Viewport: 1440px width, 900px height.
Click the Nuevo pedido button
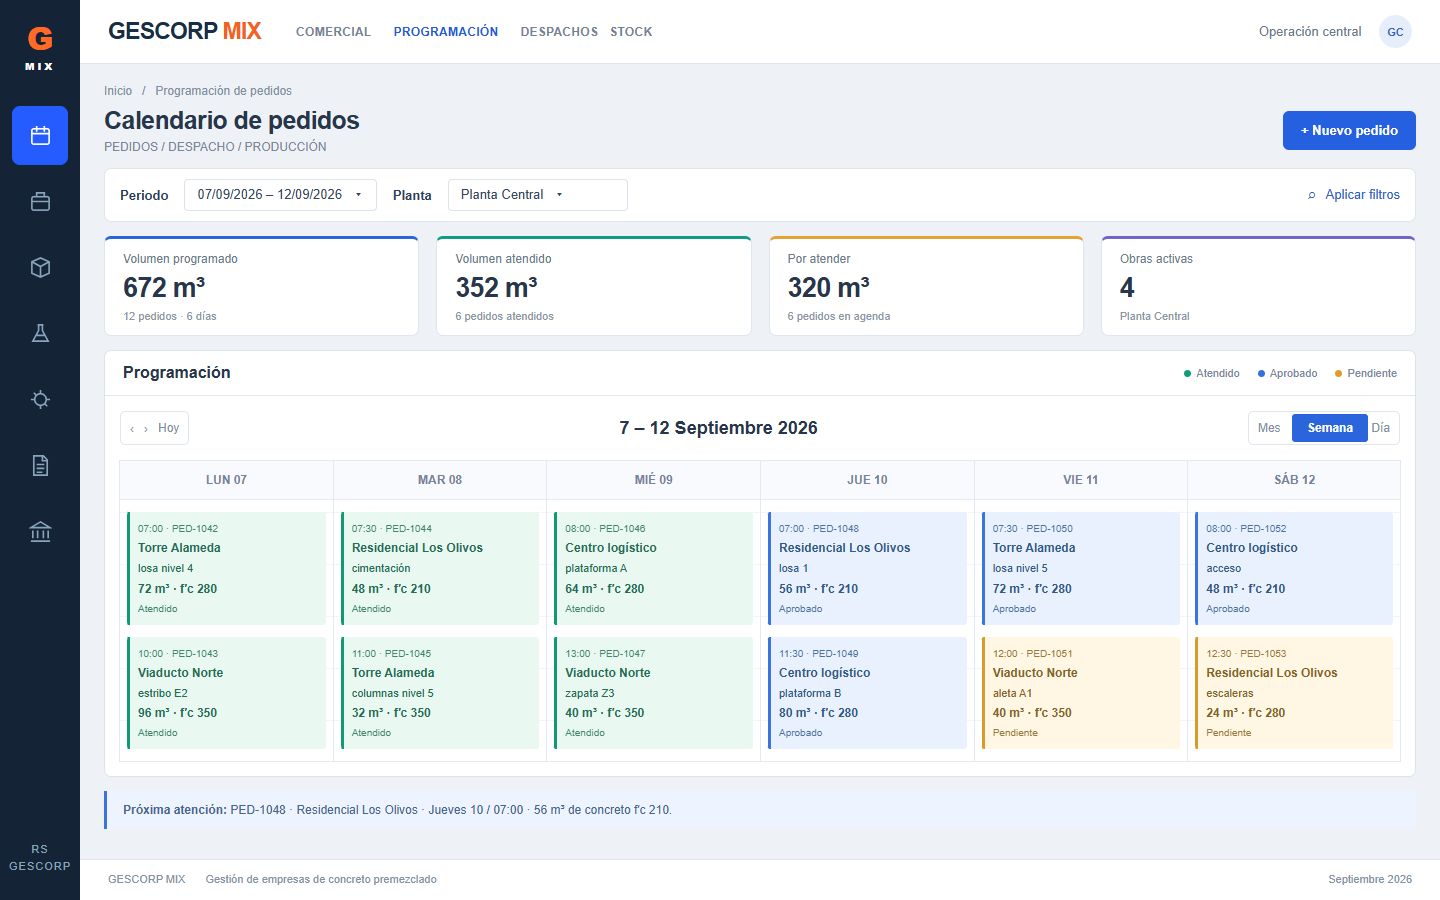click(x=1349, y=130)
